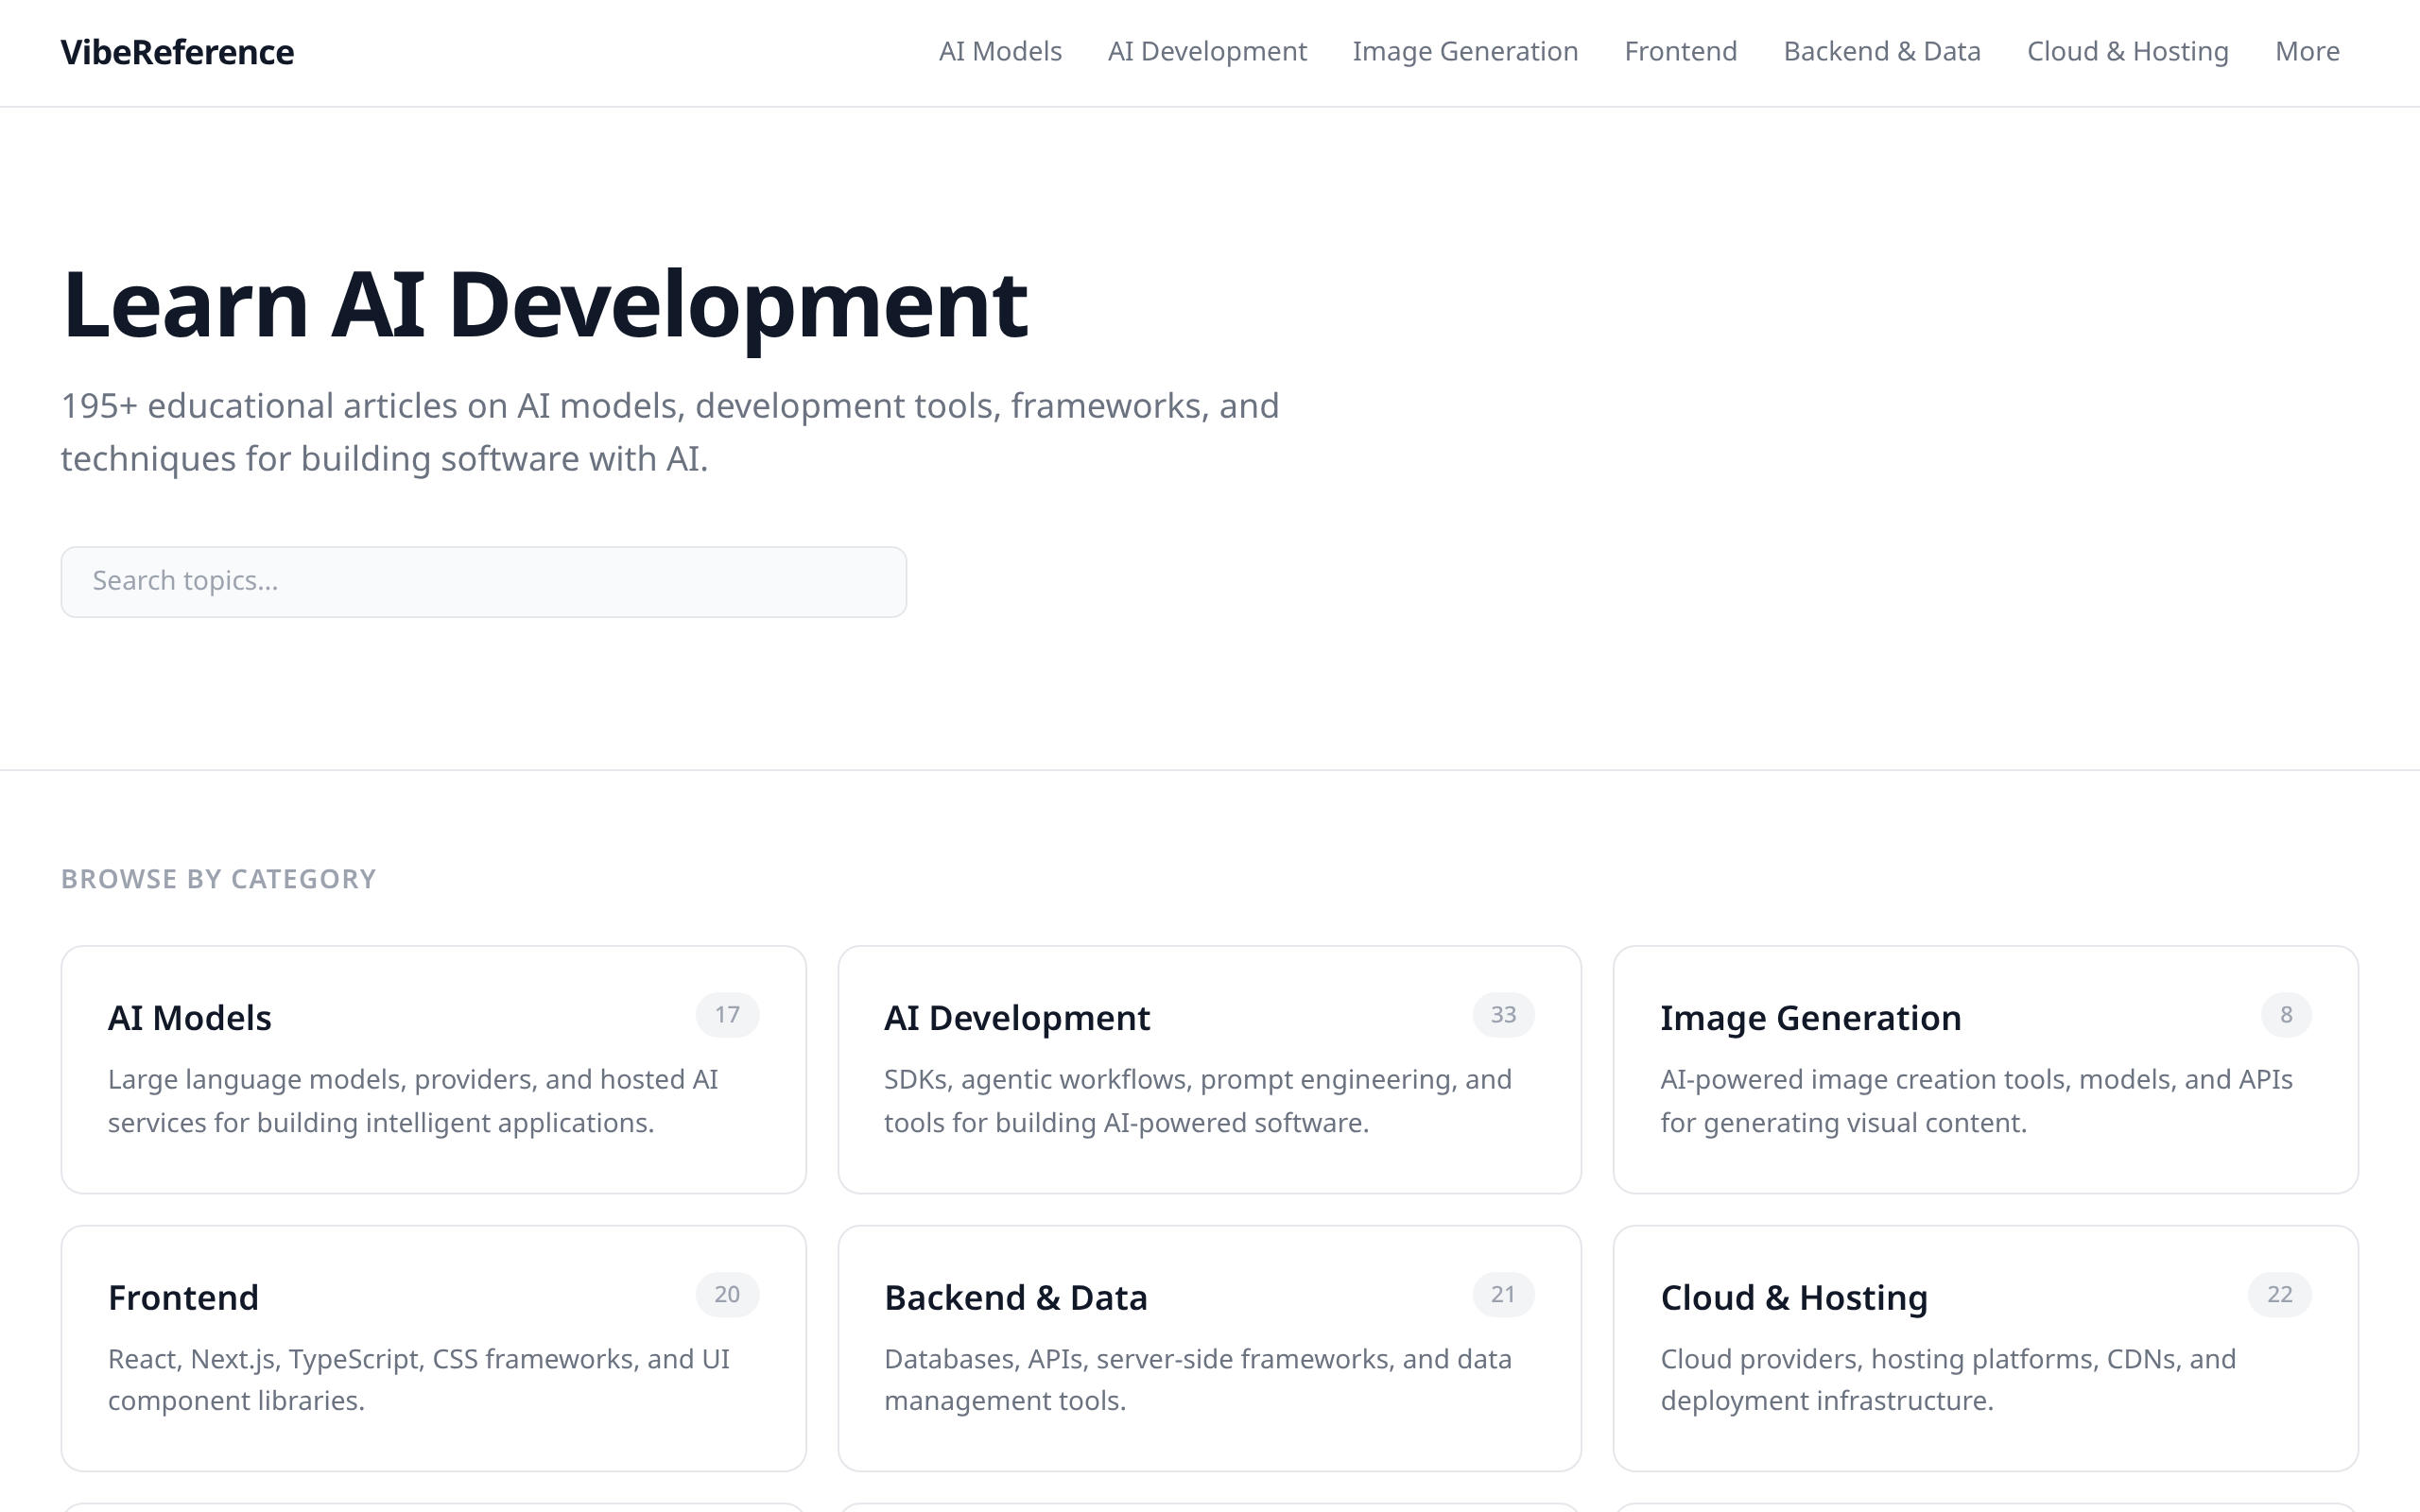2420x1512 pixels.
Task: Go to Image Generation in navbar
Action: (x=1465, y=51)
